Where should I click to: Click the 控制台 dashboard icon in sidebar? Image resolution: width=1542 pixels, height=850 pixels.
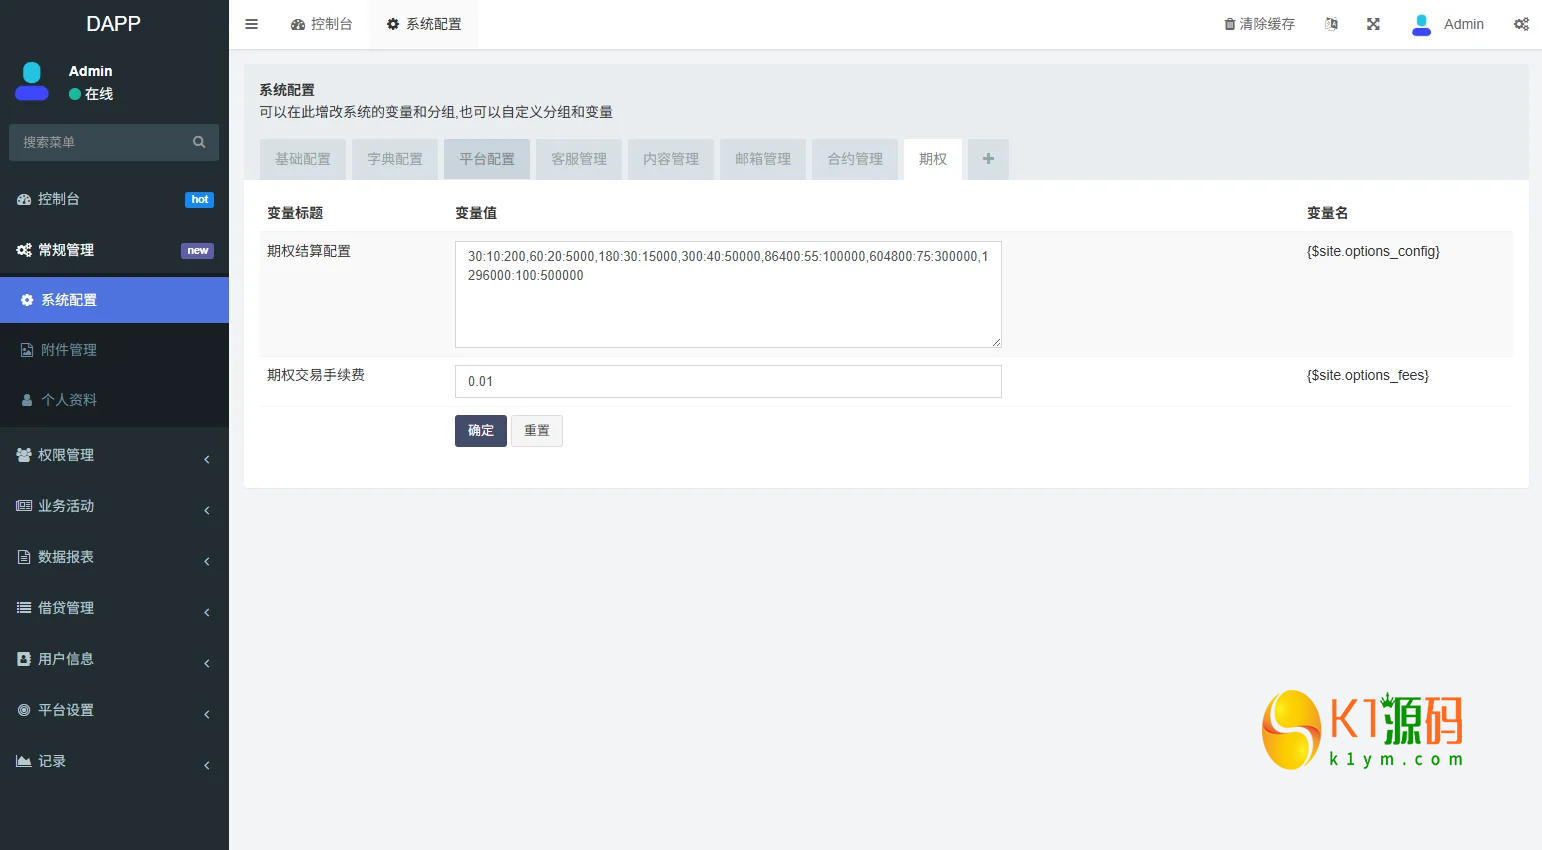[x=24, y=199]
